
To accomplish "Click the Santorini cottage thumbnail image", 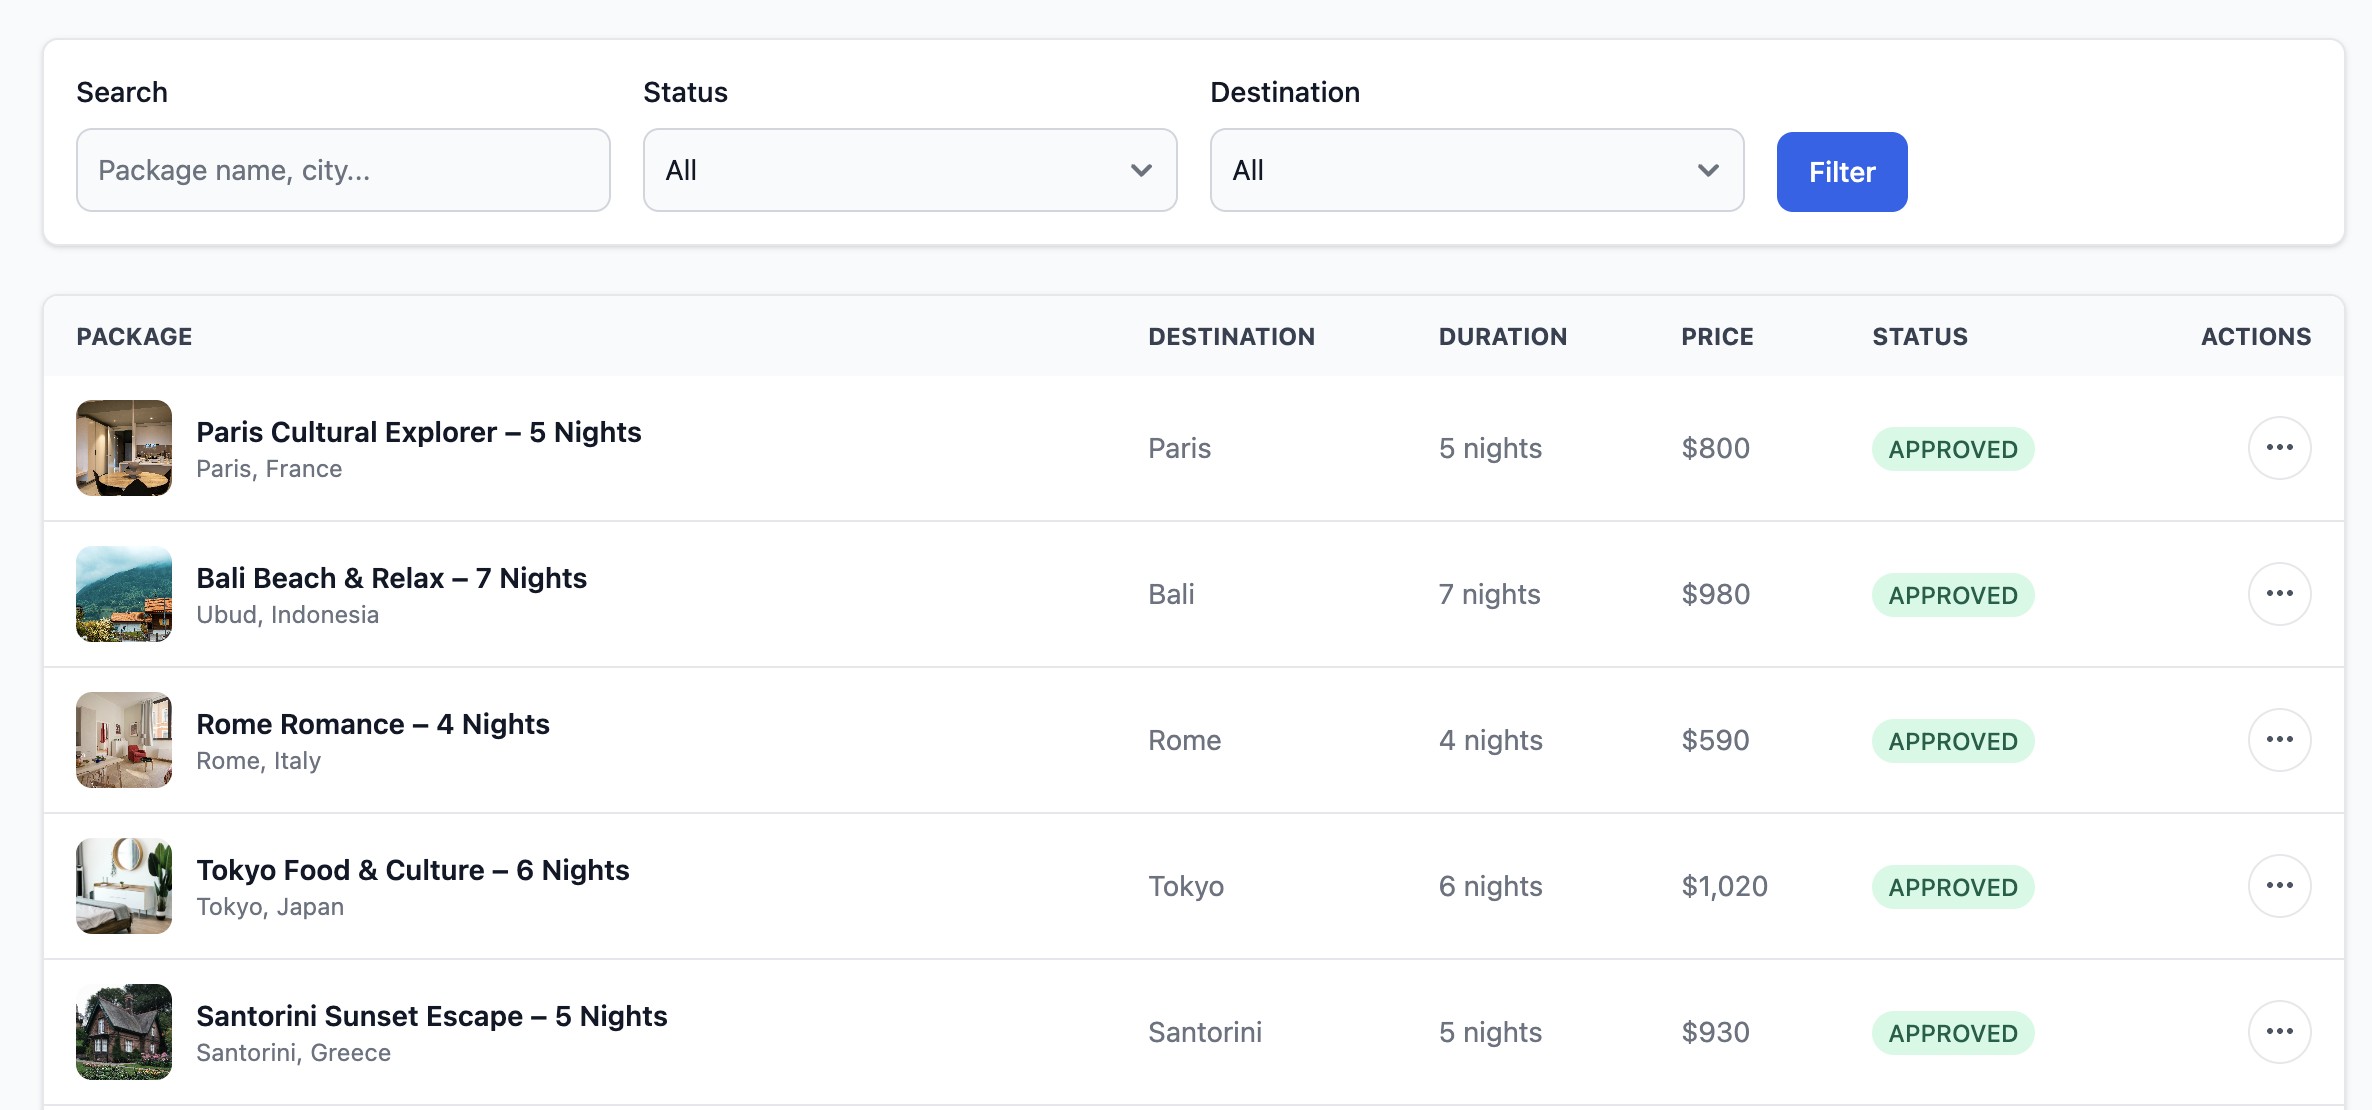I will (124, 1032).
